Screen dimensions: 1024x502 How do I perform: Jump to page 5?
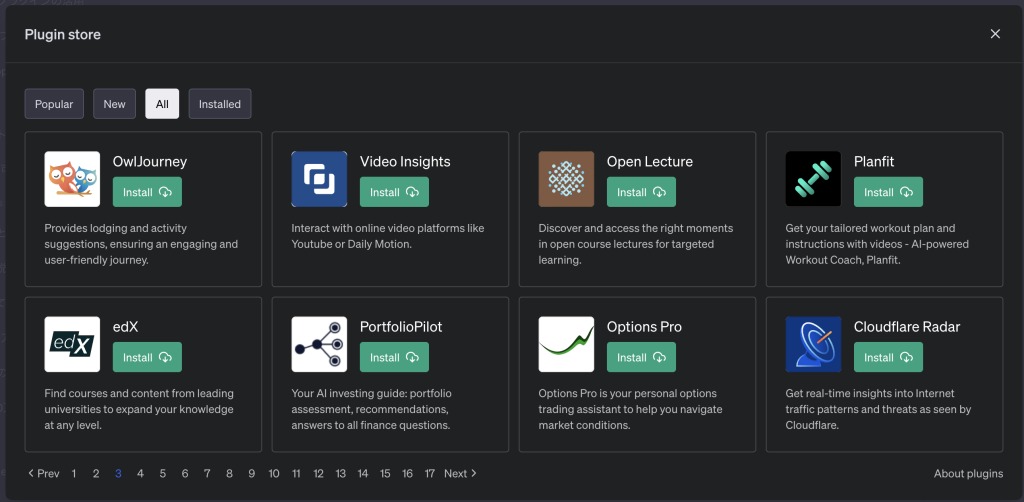tap(163, 473)
